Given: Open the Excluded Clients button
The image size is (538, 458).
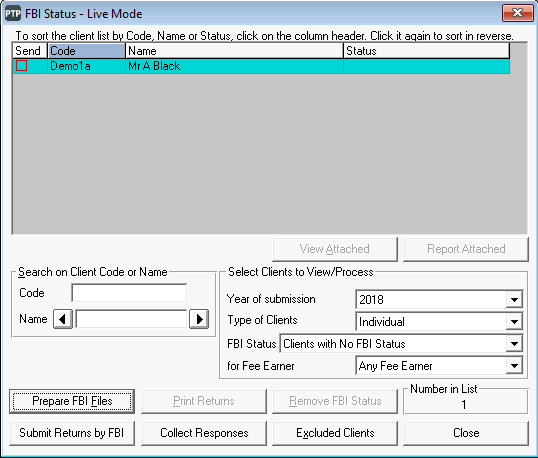Looking at the screenshot, I should pos(335,433).
